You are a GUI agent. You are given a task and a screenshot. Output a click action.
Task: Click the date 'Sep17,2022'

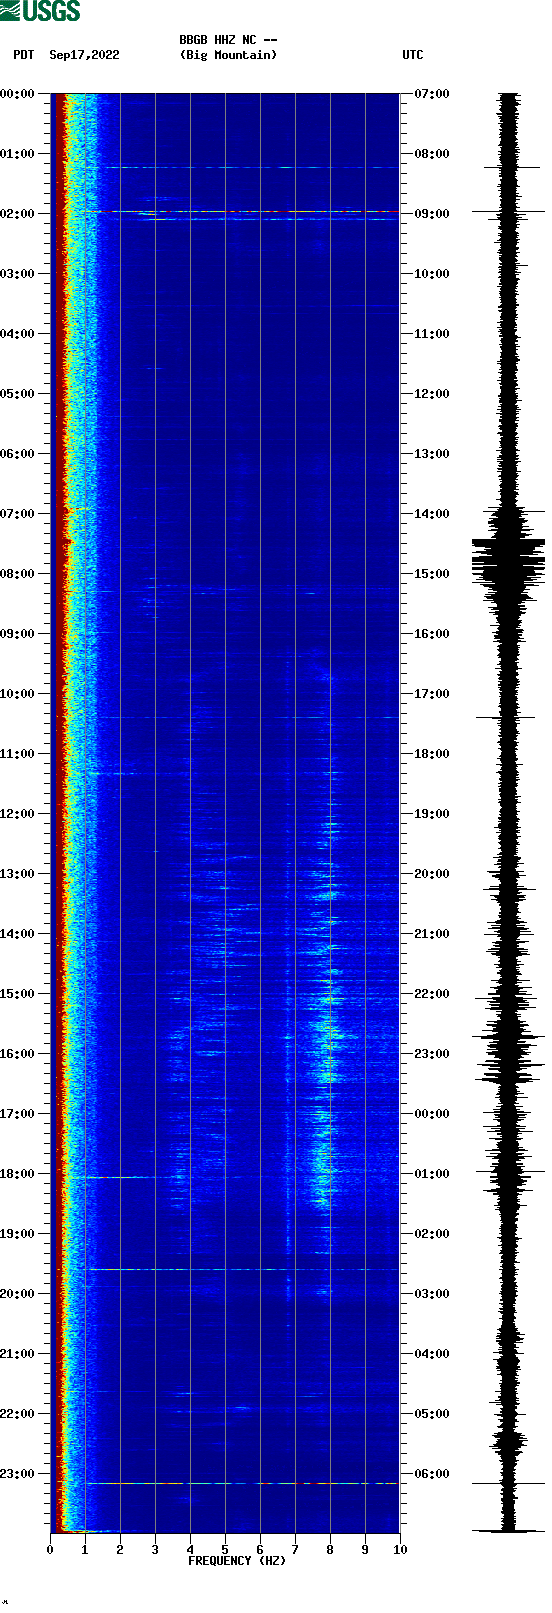pos(84,55)
